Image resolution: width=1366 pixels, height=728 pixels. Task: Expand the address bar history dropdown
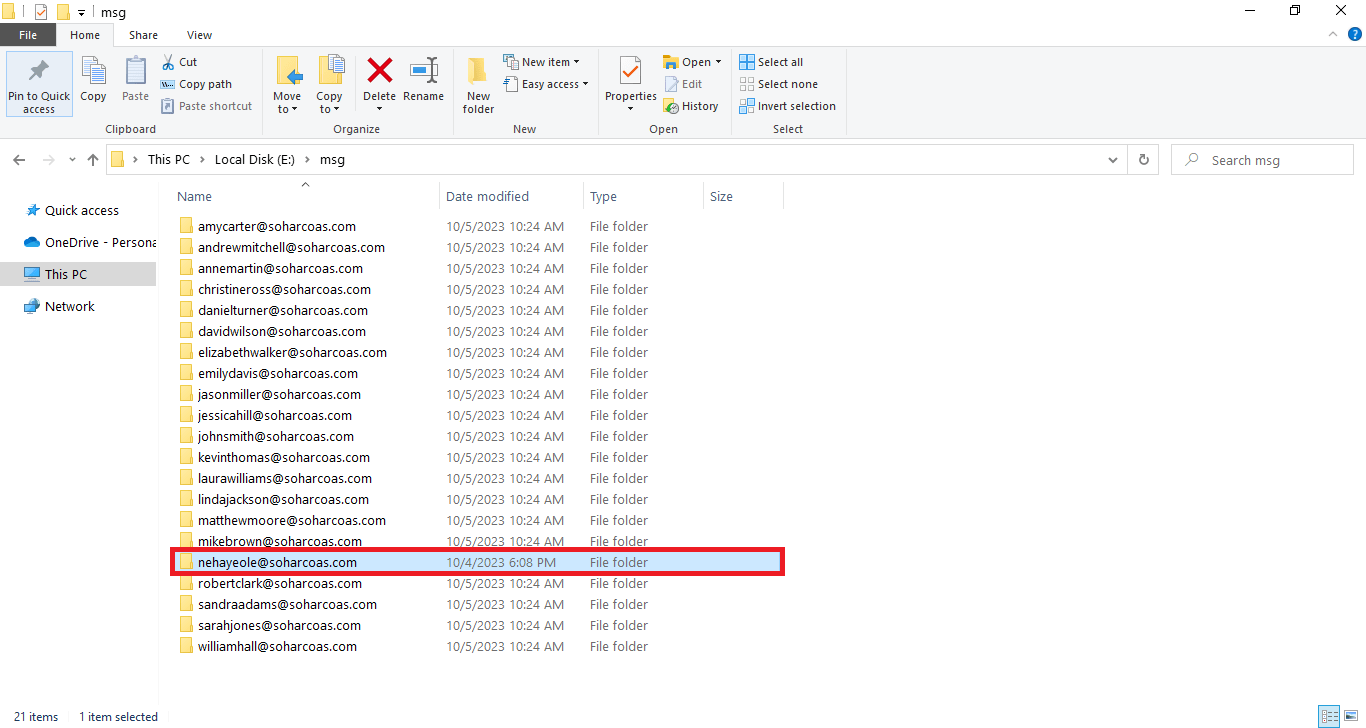pyautogui.click(x=1114, y=160)
